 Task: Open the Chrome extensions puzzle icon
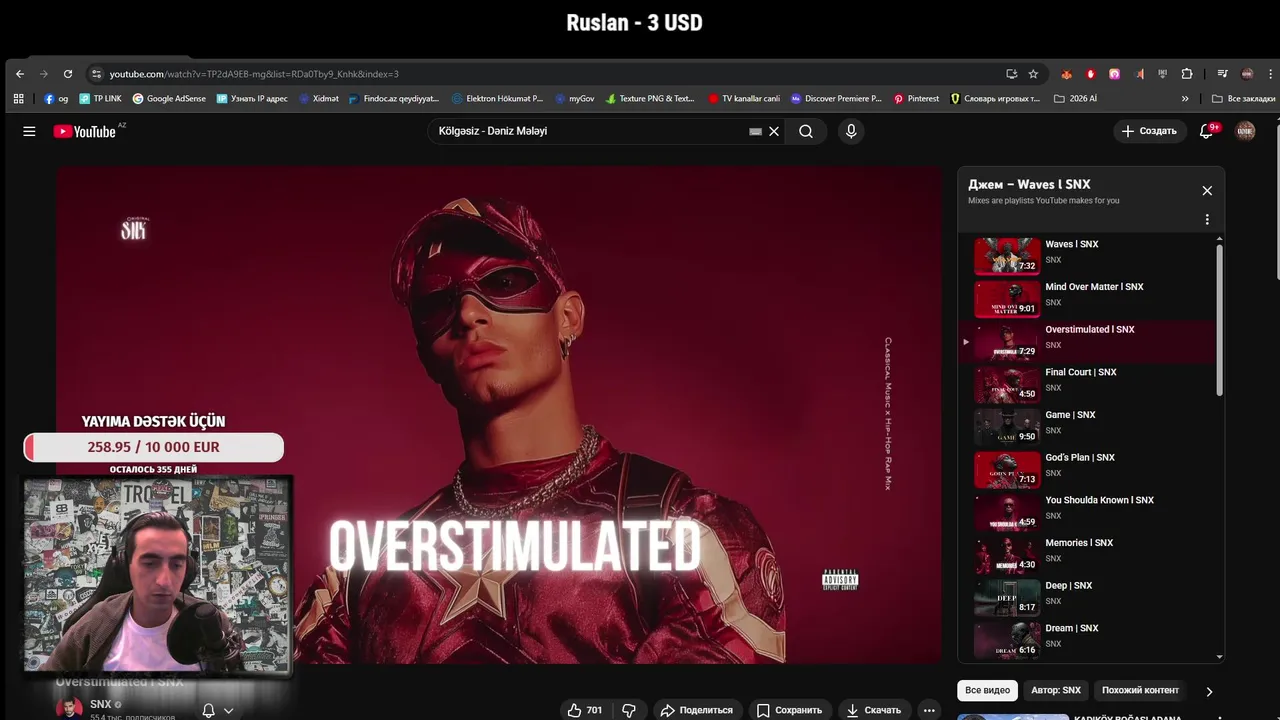[x=1187, y=74]
